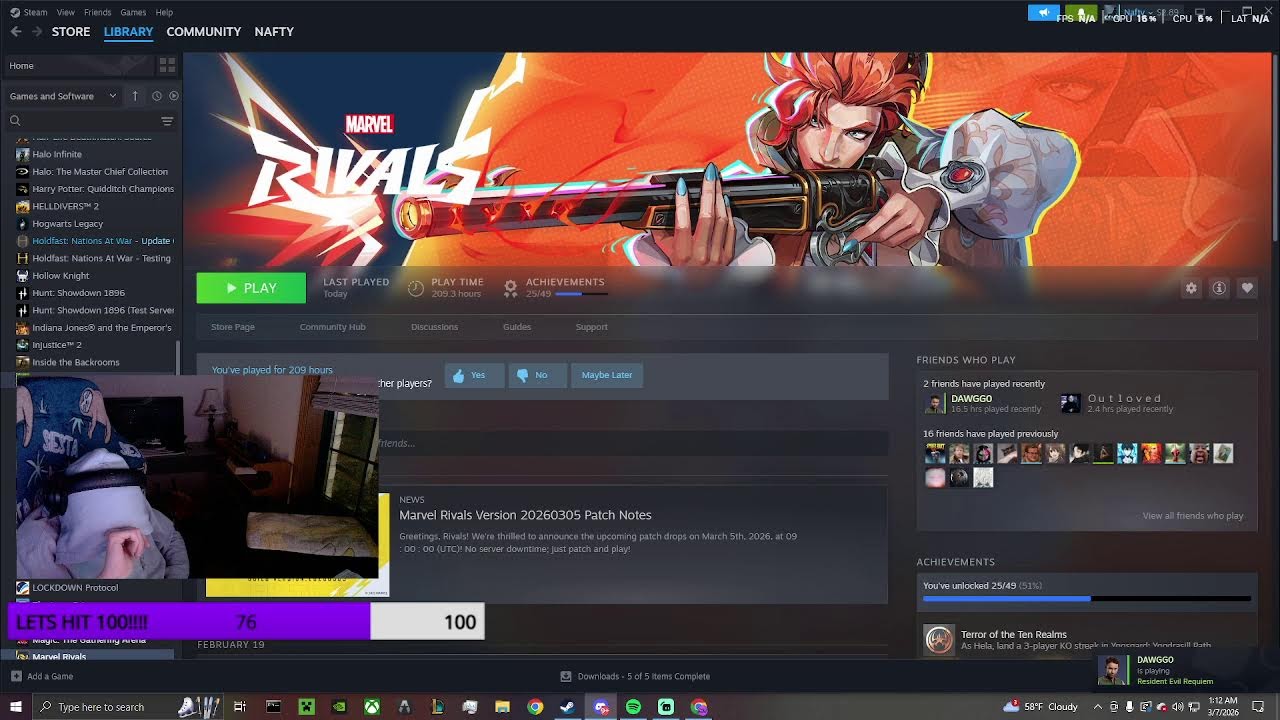Switch to the STORE tab
This screenshot has height=720, width=1280.
tap(71, 32)
